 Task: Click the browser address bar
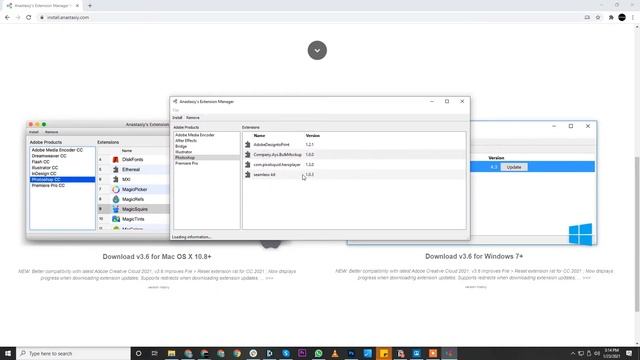coord(310,18)
